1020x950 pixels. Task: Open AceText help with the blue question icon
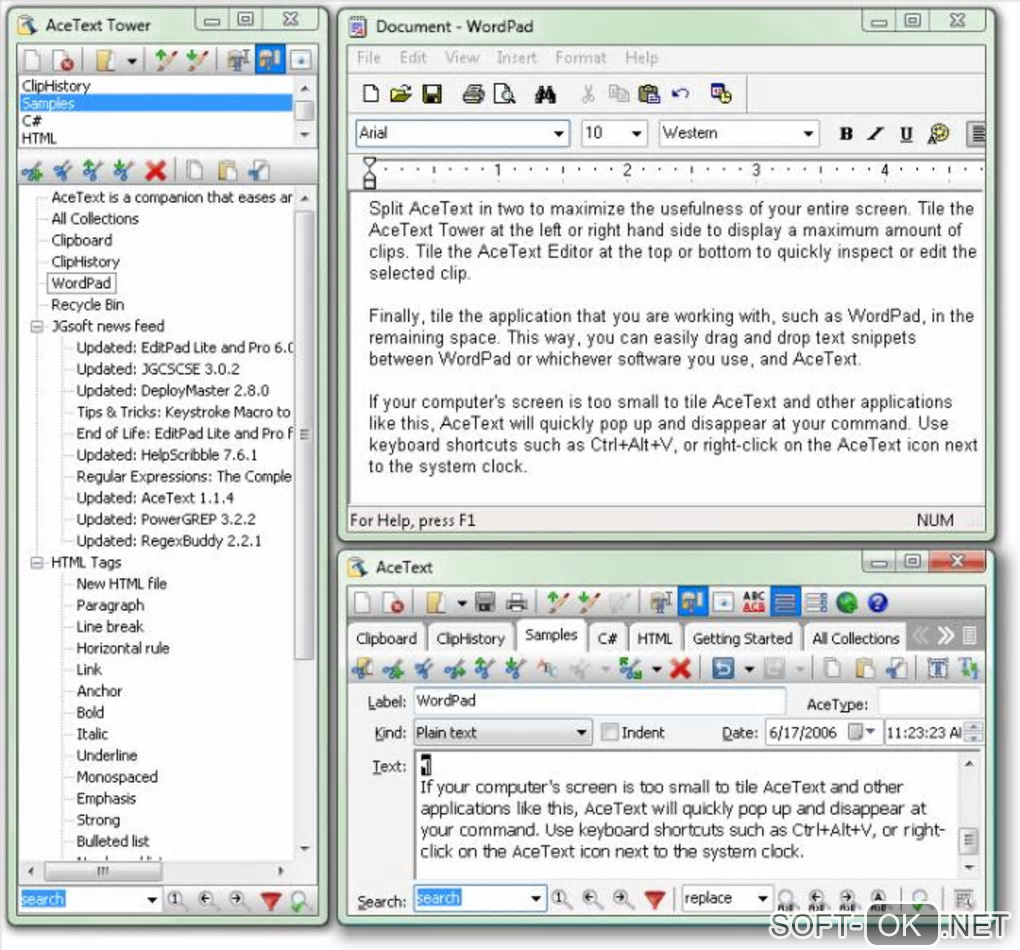(x=878, y=603)
